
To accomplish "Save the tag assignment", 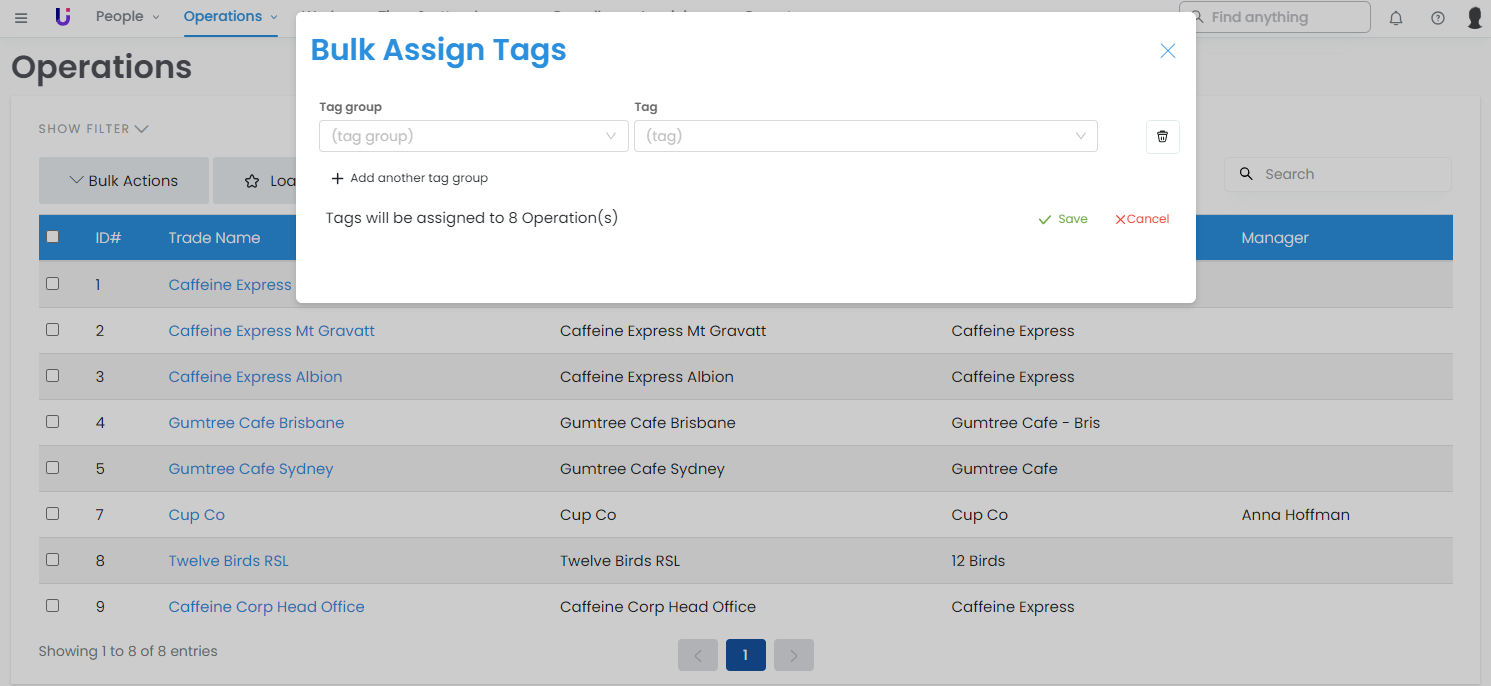I will pyautogui.click(x=1063, y=219).
